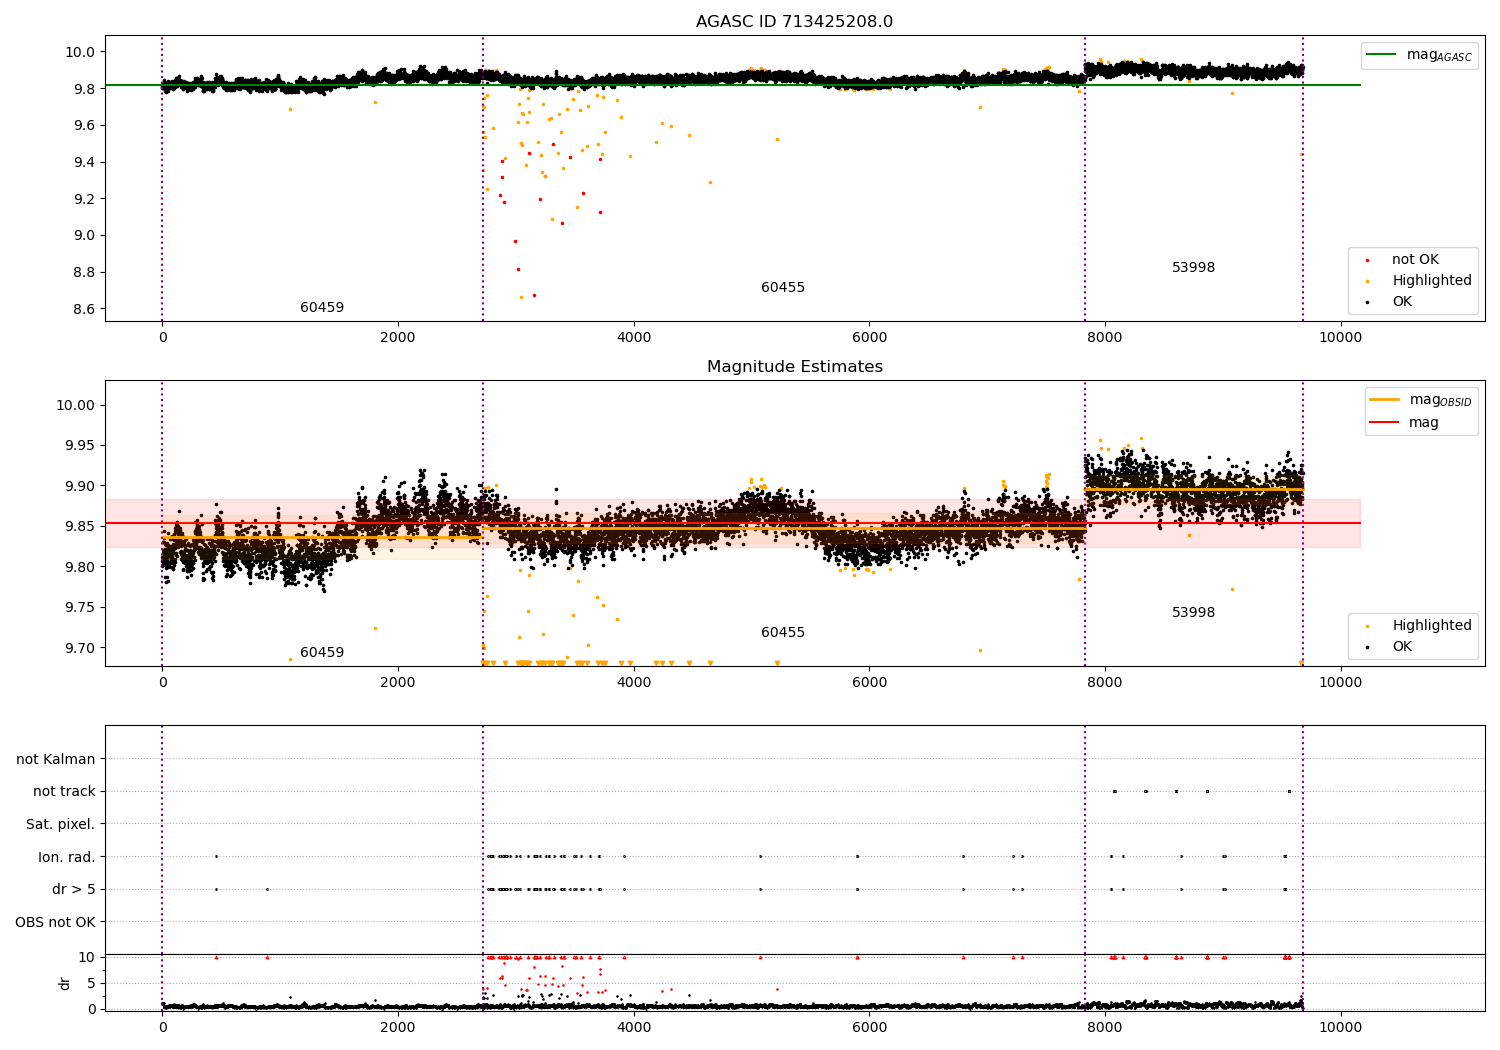Click the 10 tick on the dr axis
The height and width of the screenshot is (1050, 1500).
tap(87, 957)
